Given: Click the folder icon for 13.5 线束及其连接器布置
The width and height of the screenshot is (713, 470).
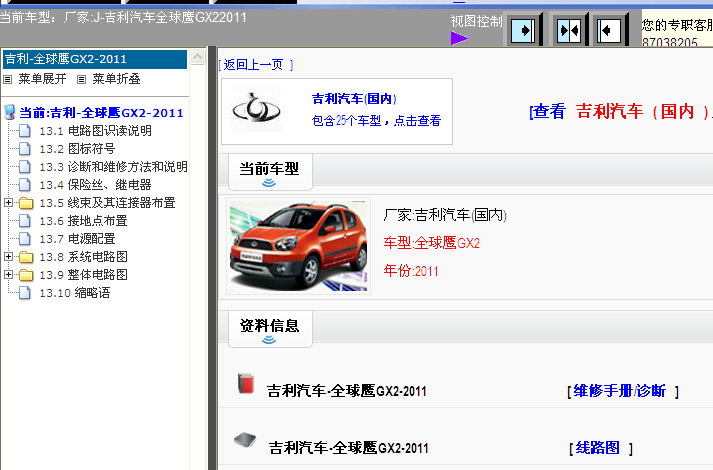Looking at the screenshot, I should click(26, 203).
